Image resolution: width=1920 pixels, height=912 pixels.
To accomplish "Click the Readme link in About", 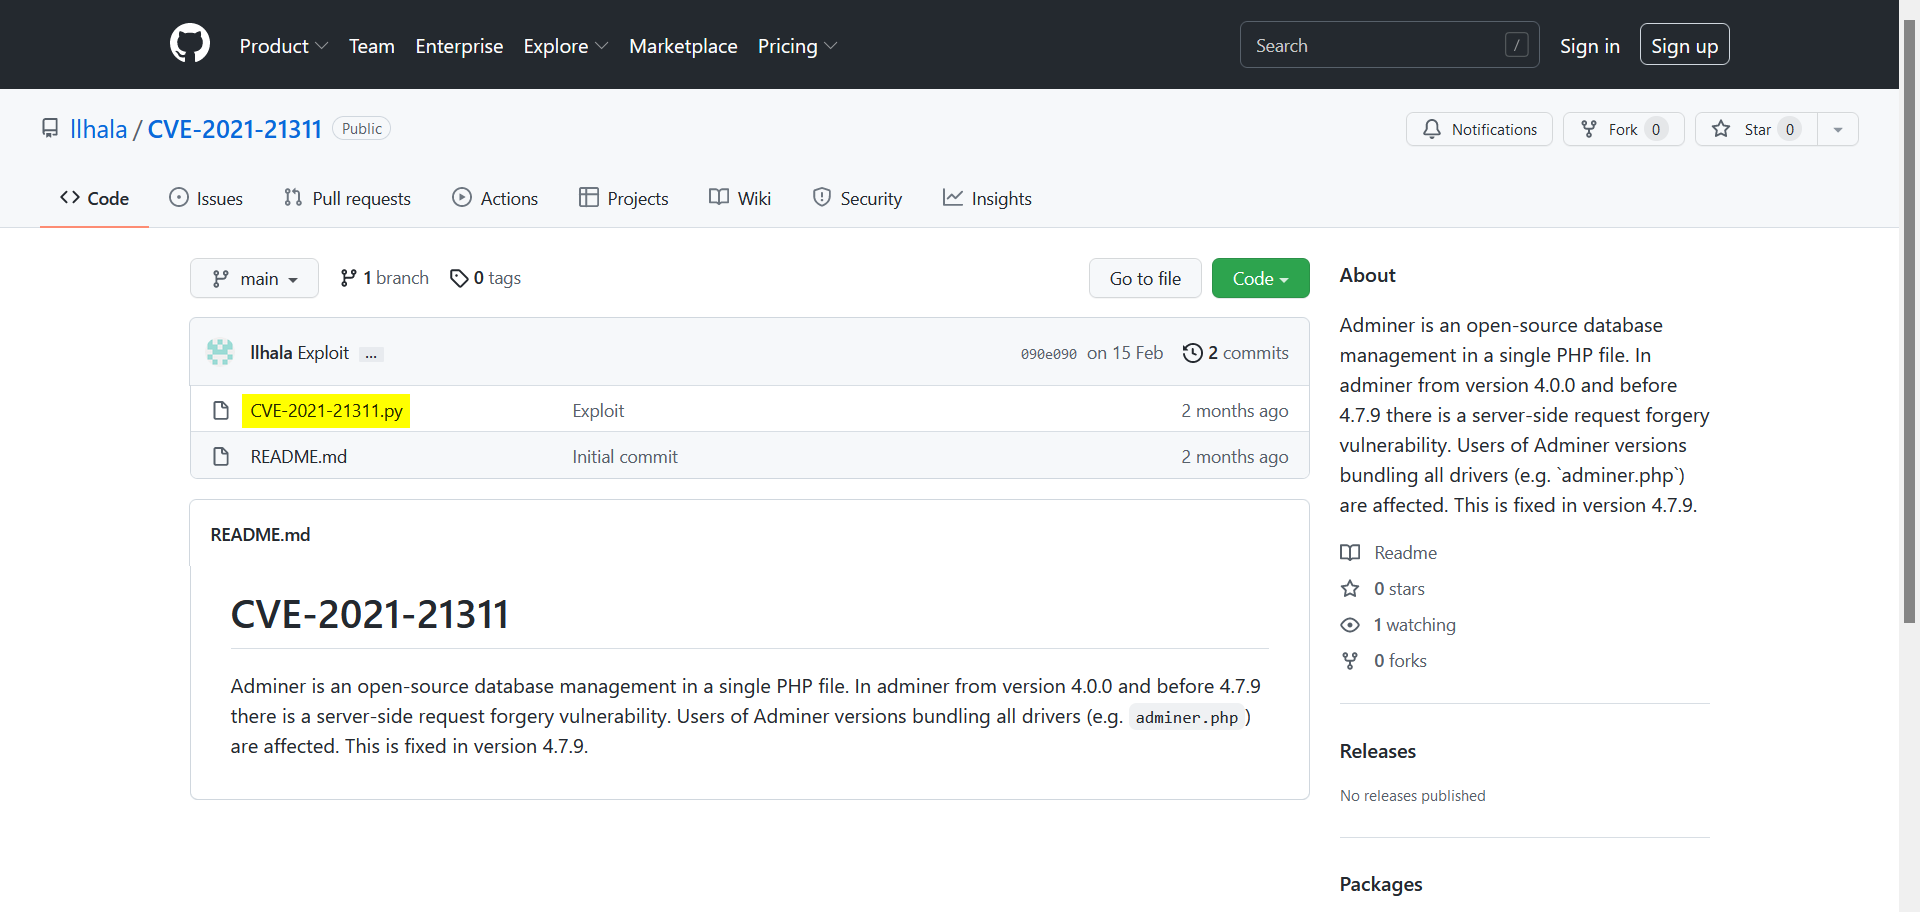I will pos(1405,552).
